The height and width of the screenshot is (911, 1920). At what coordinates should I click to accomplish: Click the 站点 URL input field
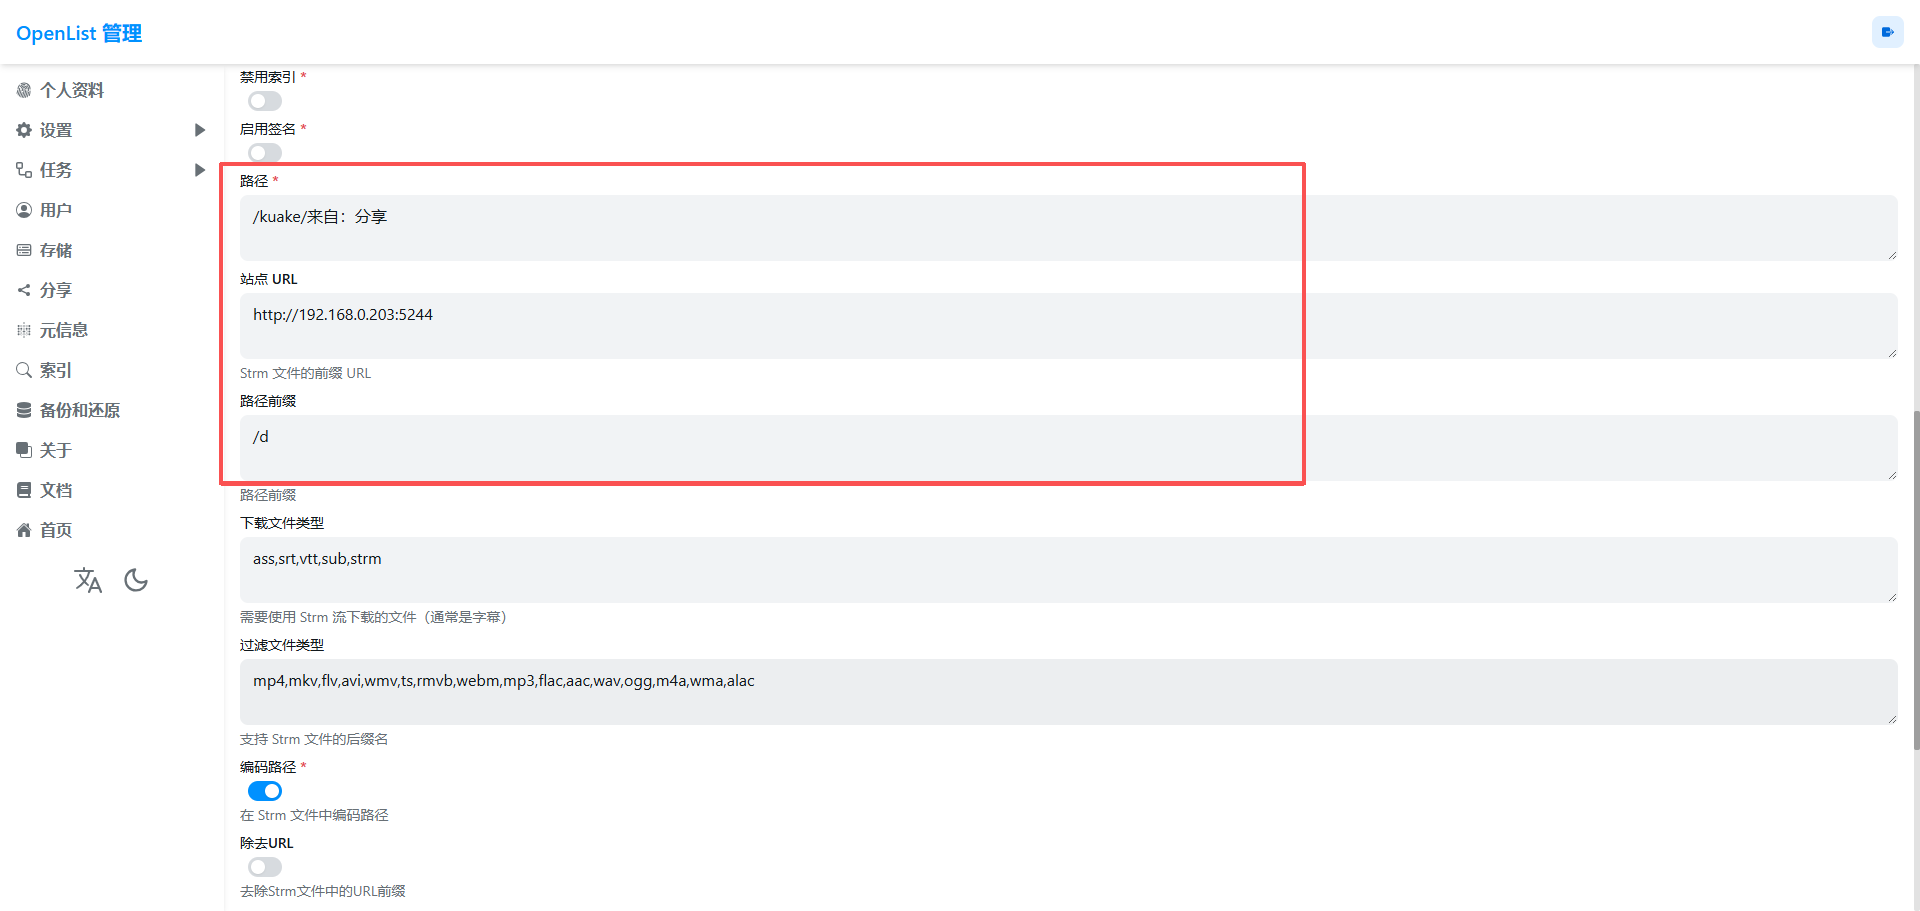point(1069,326)
